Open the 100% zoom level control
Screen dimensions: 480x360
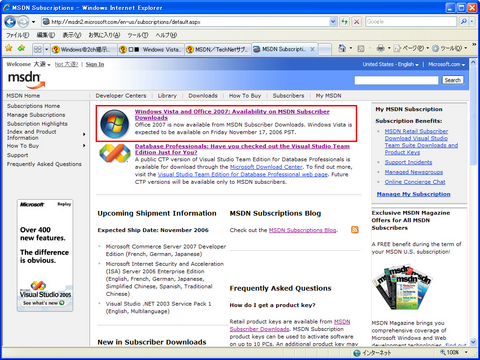(455, 352)
